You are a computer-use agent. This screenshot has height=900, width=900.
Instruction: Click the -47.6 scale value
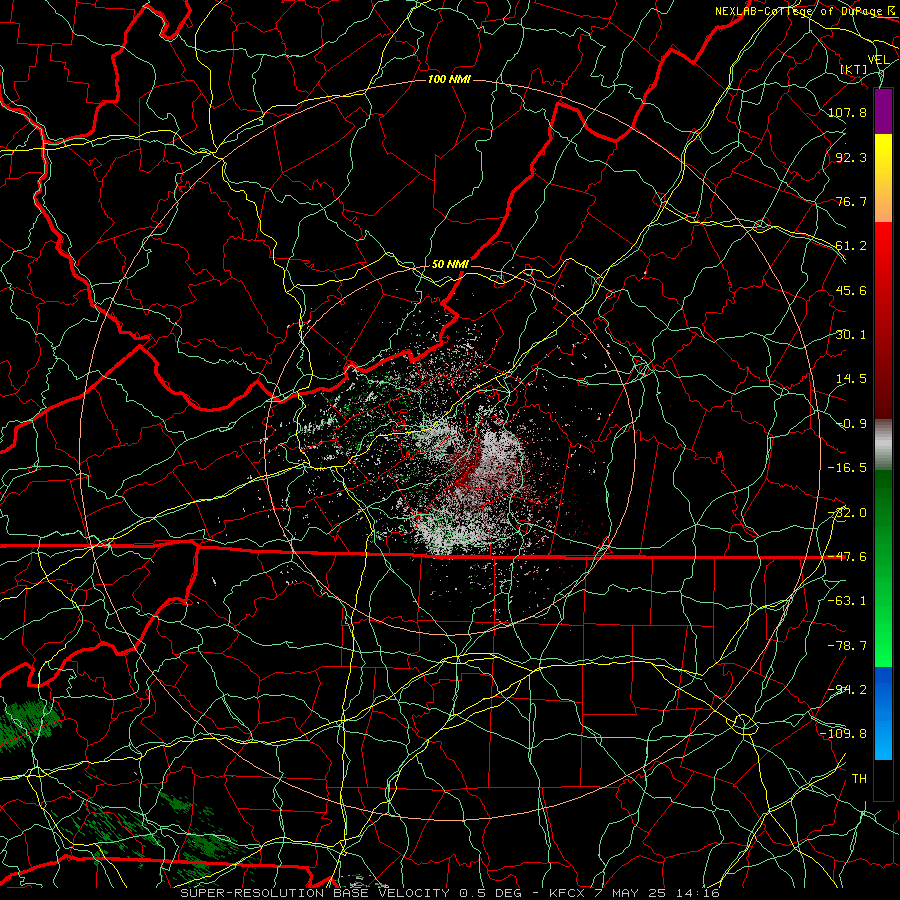click(x=847, y=557)
